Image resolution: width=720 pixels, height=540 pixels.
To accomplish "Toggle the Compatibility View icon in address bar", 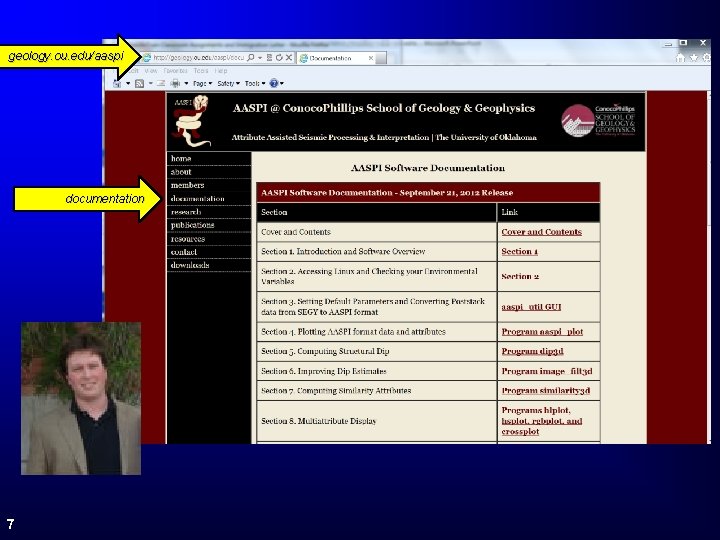I will point(270,58).
